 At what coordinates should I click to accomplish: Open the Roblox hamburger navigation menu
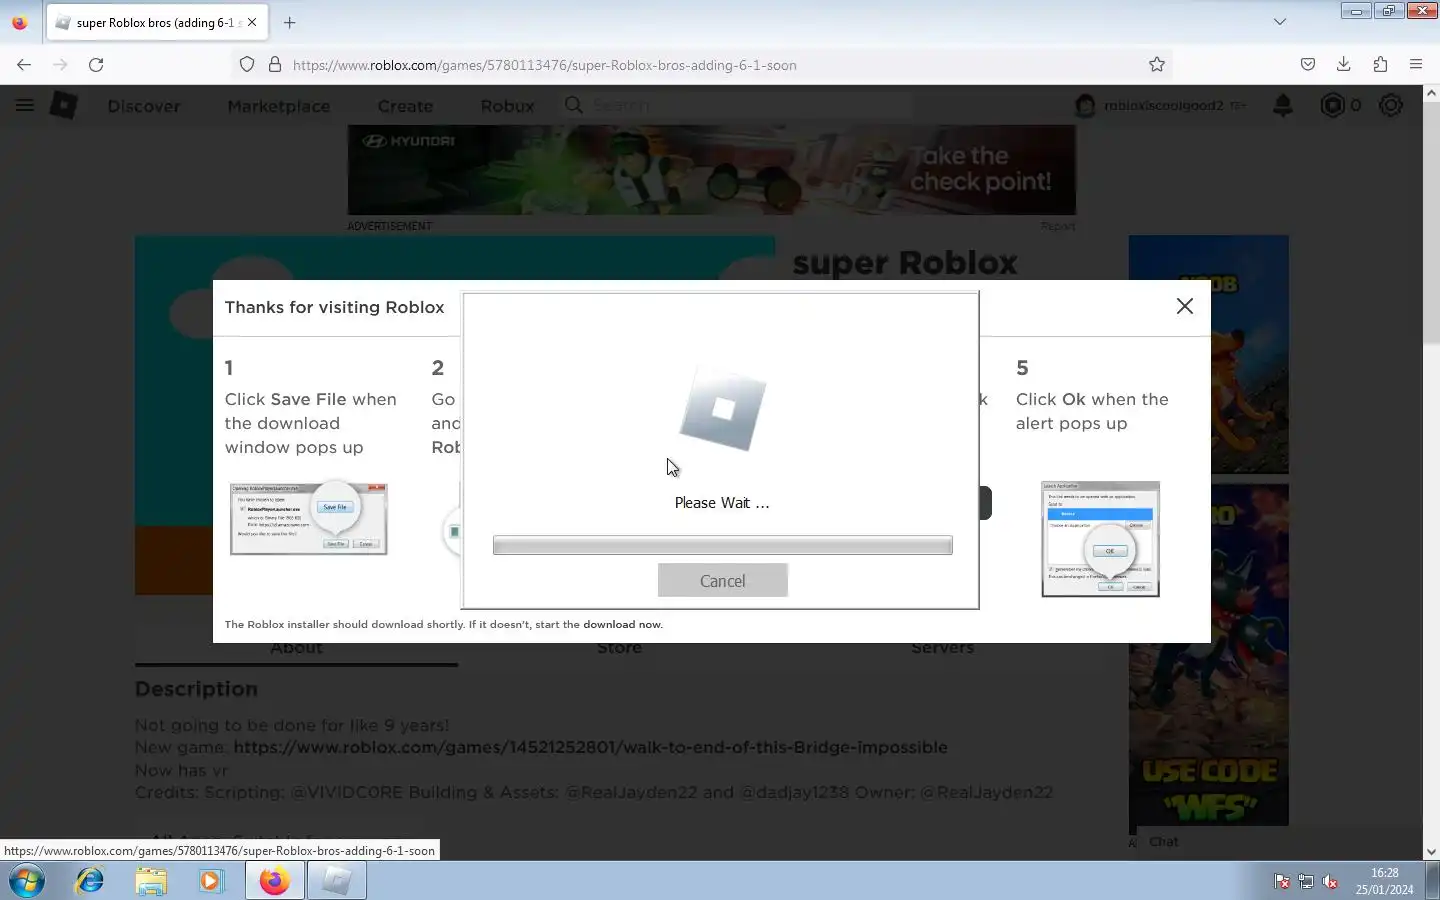[x=25, y=105]
